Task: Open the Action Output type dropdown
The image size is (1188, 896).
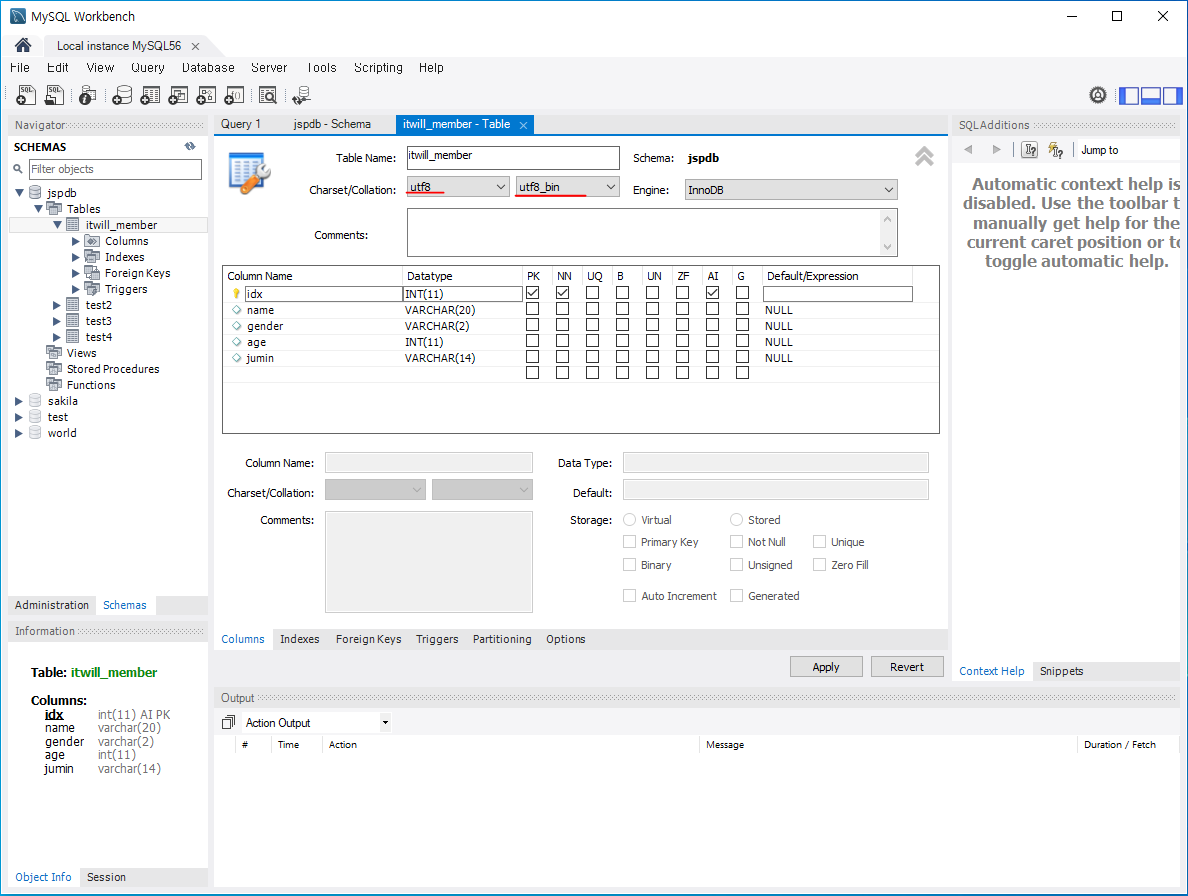Action: [385, 723]
